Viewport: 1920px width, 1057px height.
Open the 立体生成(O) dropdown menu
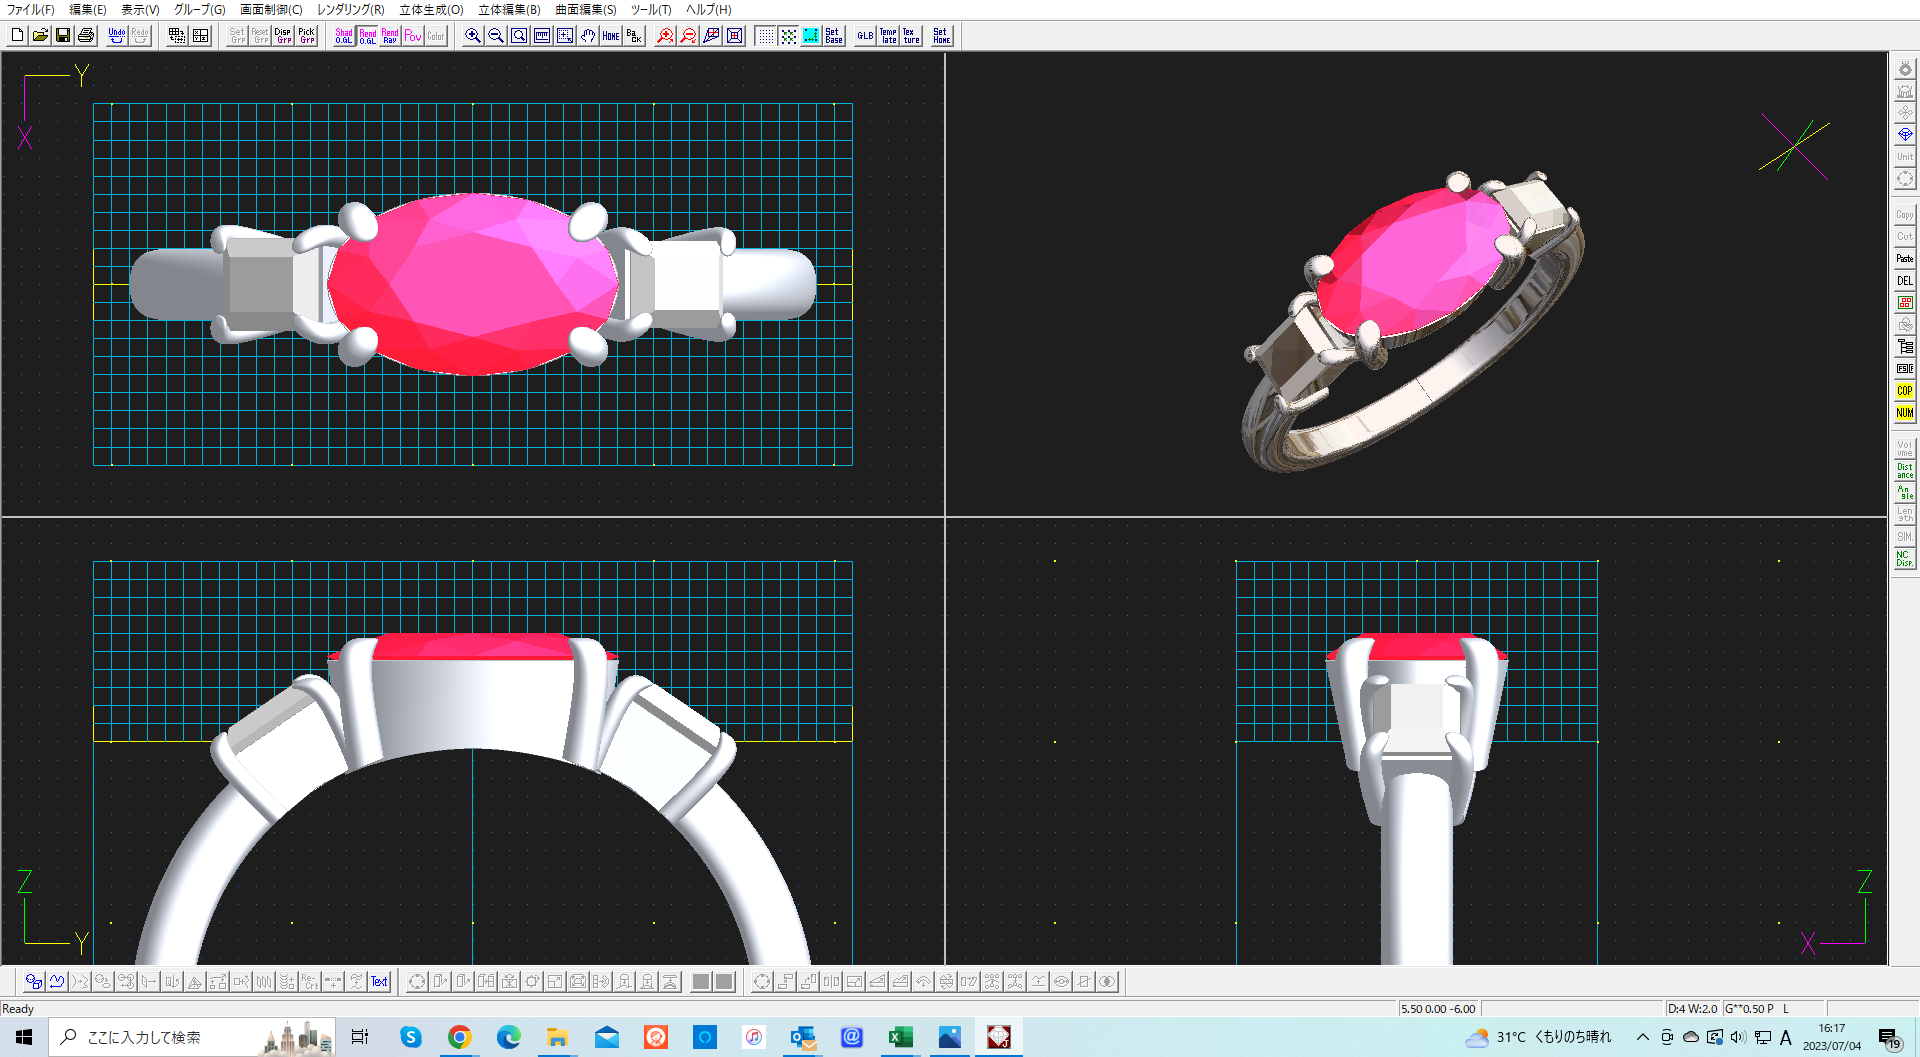(x=431, y=10)
